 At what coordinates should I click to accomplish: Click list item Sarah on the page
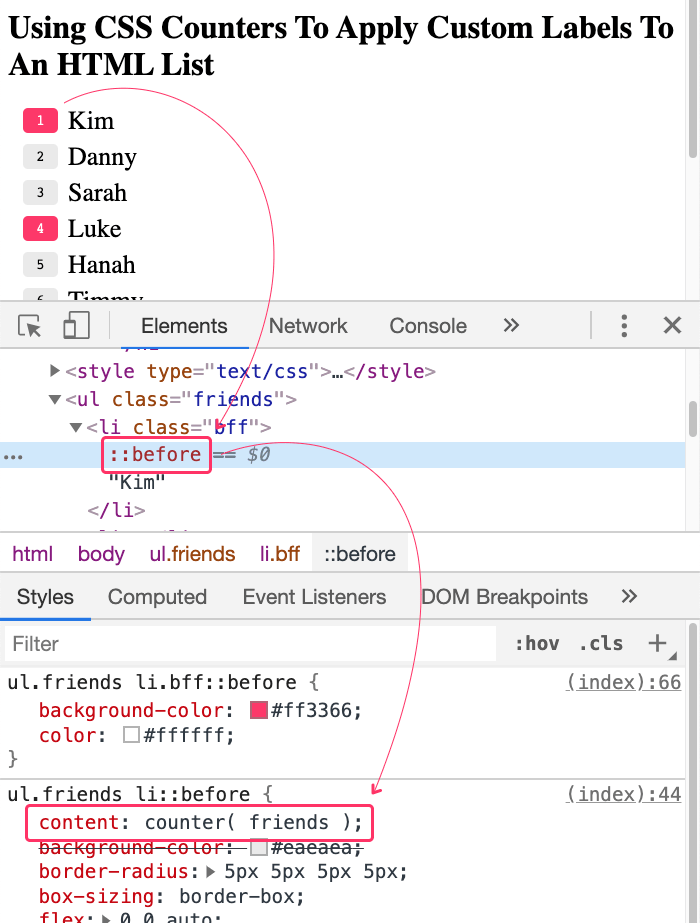point(97,193)
